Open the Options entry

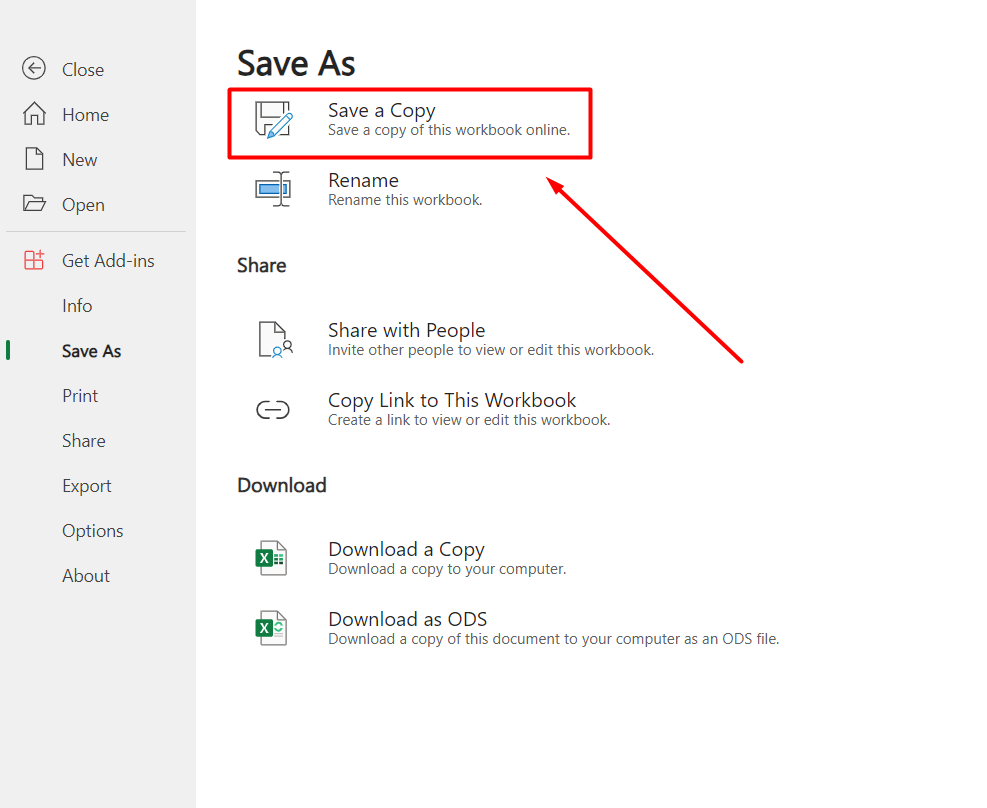[x=93, y=531]
